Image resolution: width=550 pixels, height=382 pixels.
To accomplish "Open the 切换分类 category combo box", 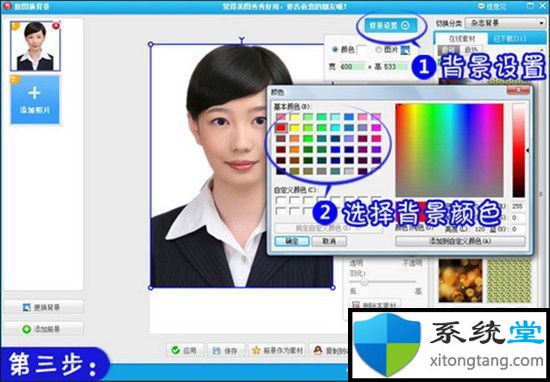I will point(504,24).
